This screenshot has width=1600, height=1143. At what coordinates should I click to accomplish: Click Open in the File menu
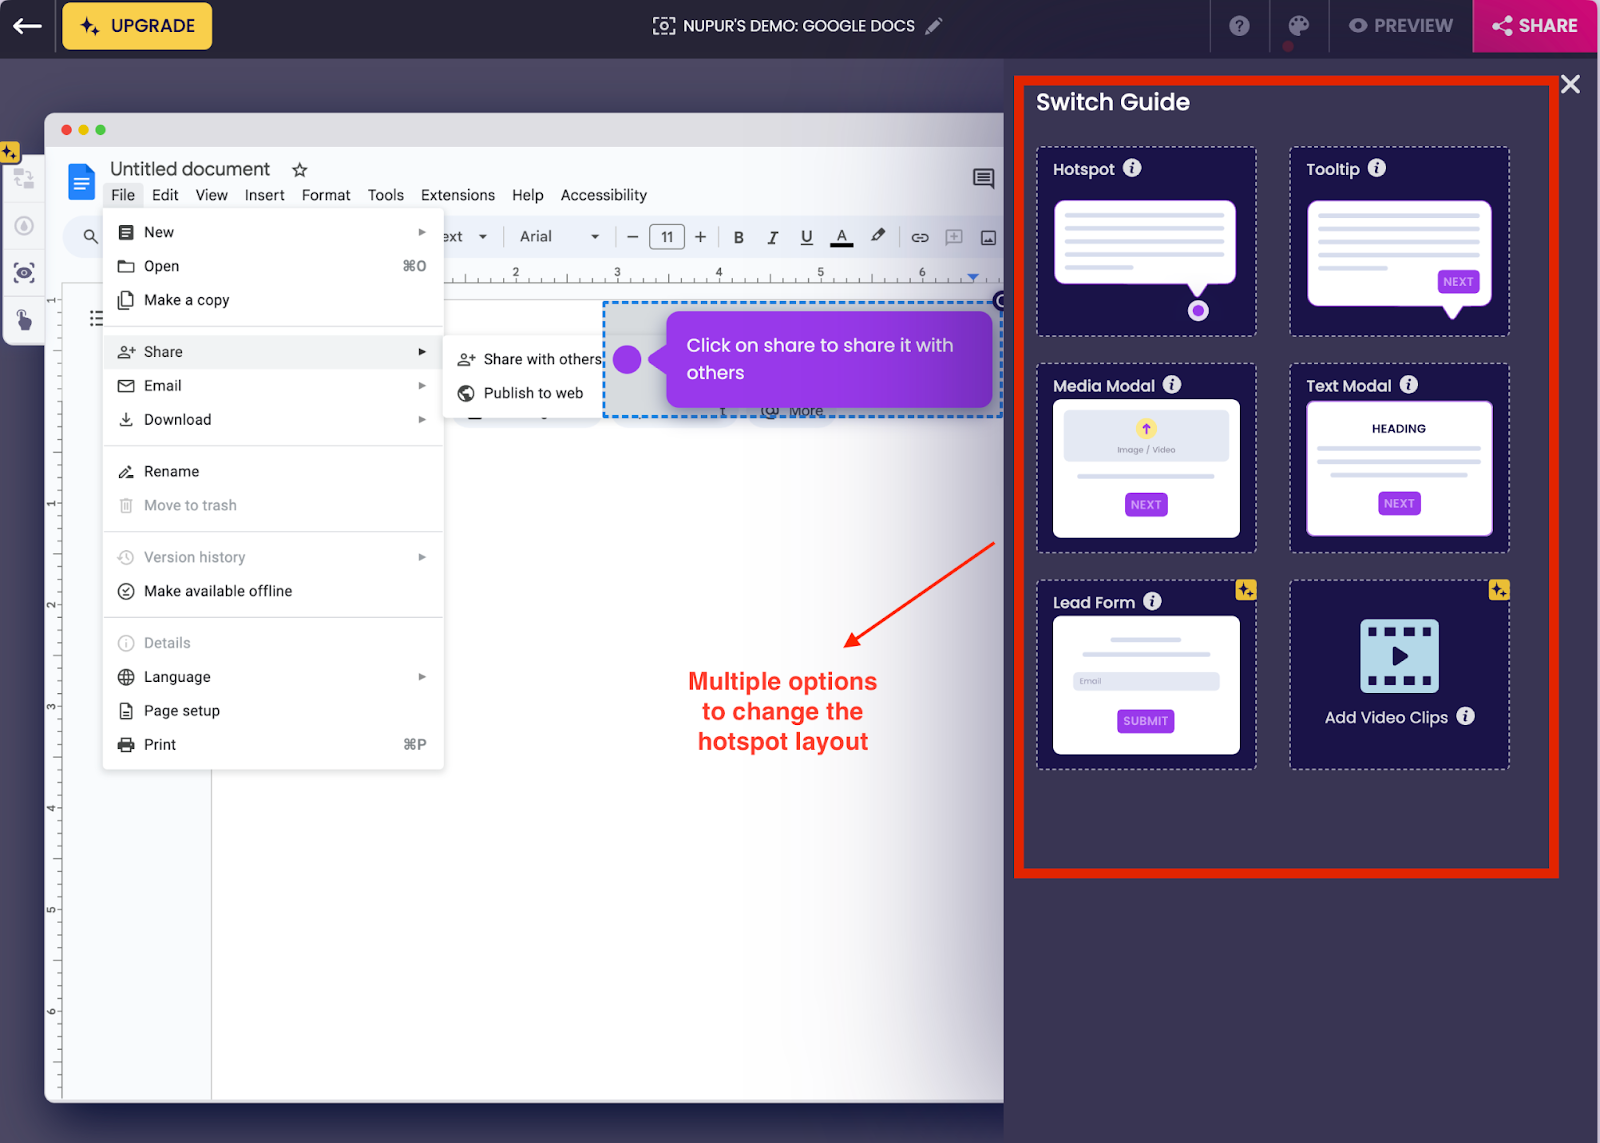point(273,266)
